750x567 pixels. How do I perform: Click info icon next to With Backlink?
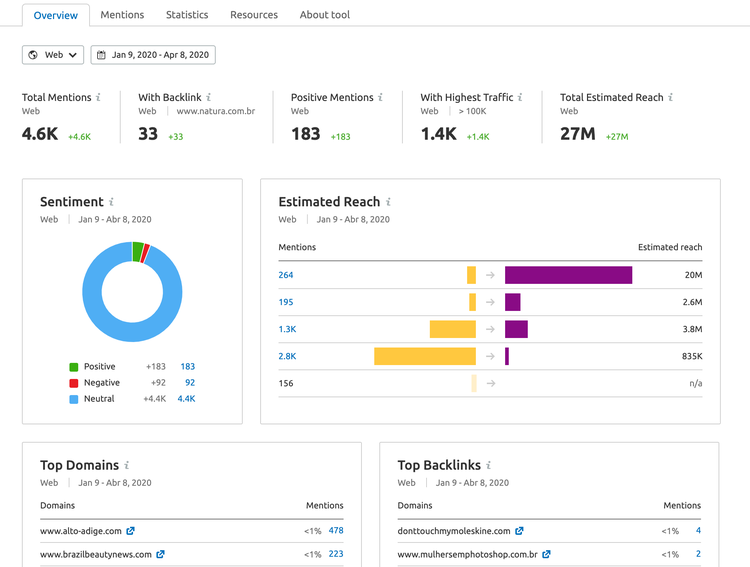tap(209, 97)
